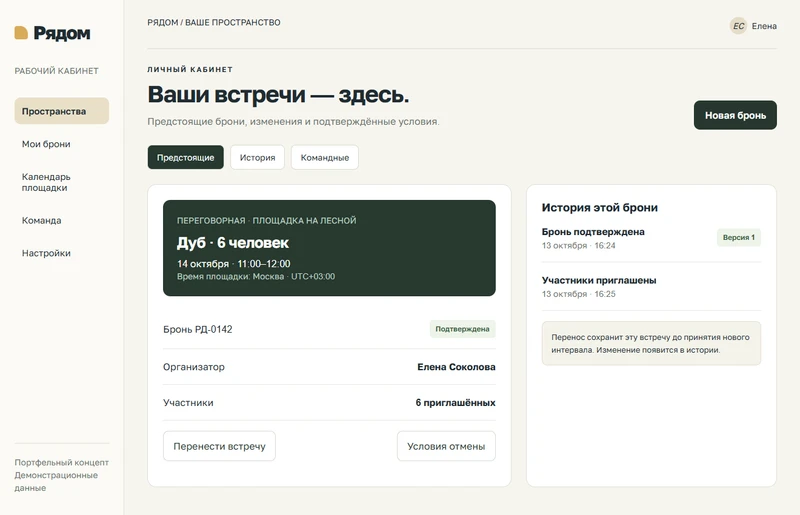The height and width of the screenshot is (515, 800).
Task: Click the Рядом brand wordmark
Action: [x=62, y=33]
